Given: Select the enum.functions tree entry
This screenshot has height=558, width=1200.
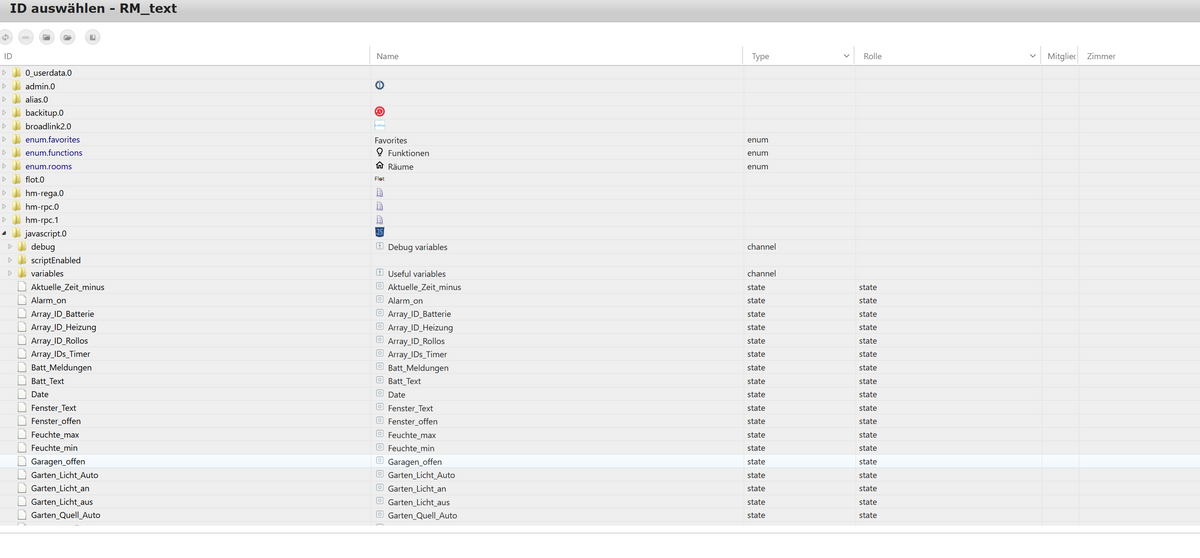Looking at the screenshot, I should click(54, 153).
